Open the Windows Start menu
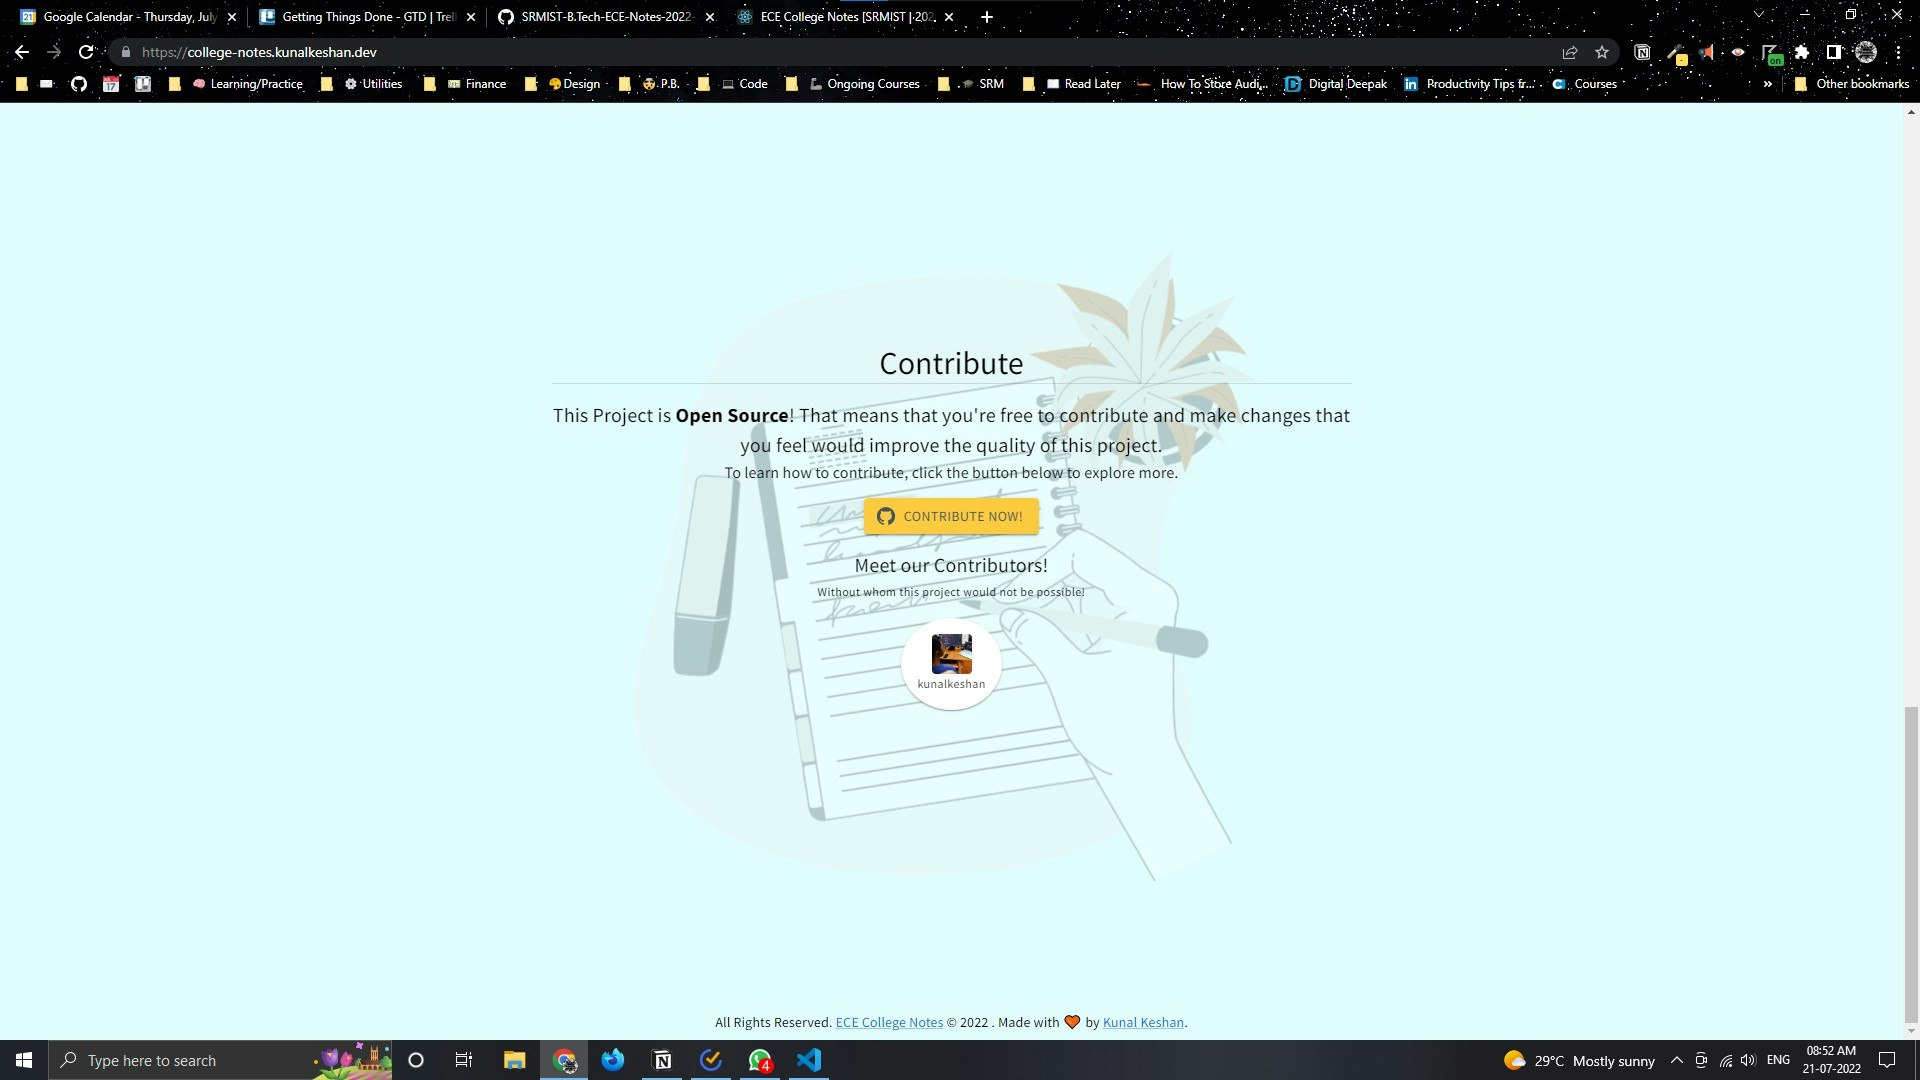 (x=24, y=1060)
